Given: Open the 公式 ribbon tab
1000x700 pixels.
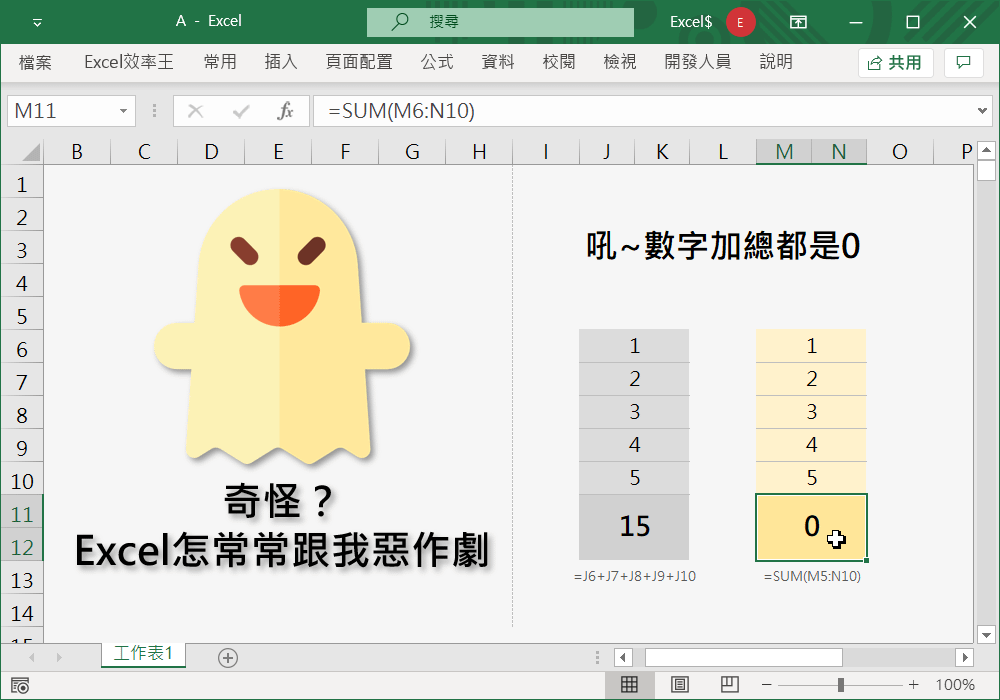Looking at the screenshot, I should [437, 62].
